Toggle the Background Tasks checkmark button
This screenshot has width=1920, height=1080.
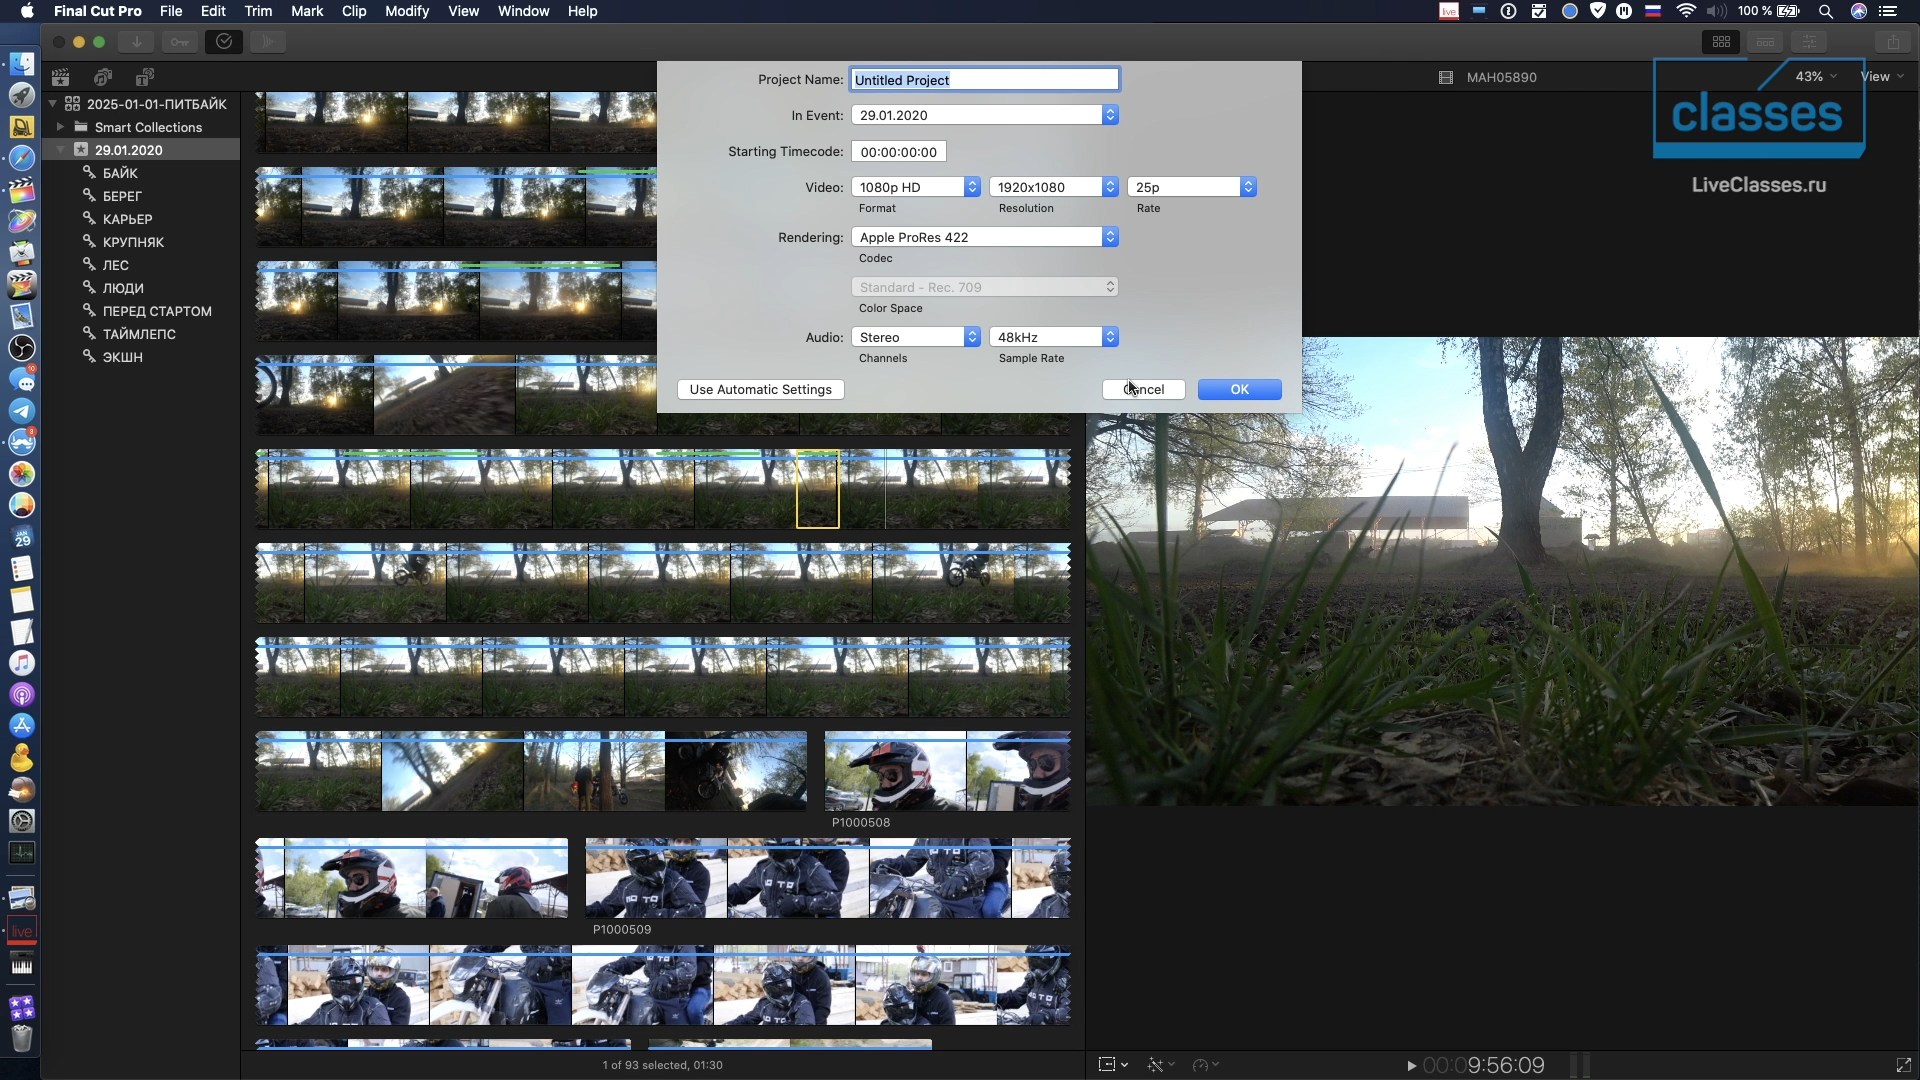tap(224, 42)
